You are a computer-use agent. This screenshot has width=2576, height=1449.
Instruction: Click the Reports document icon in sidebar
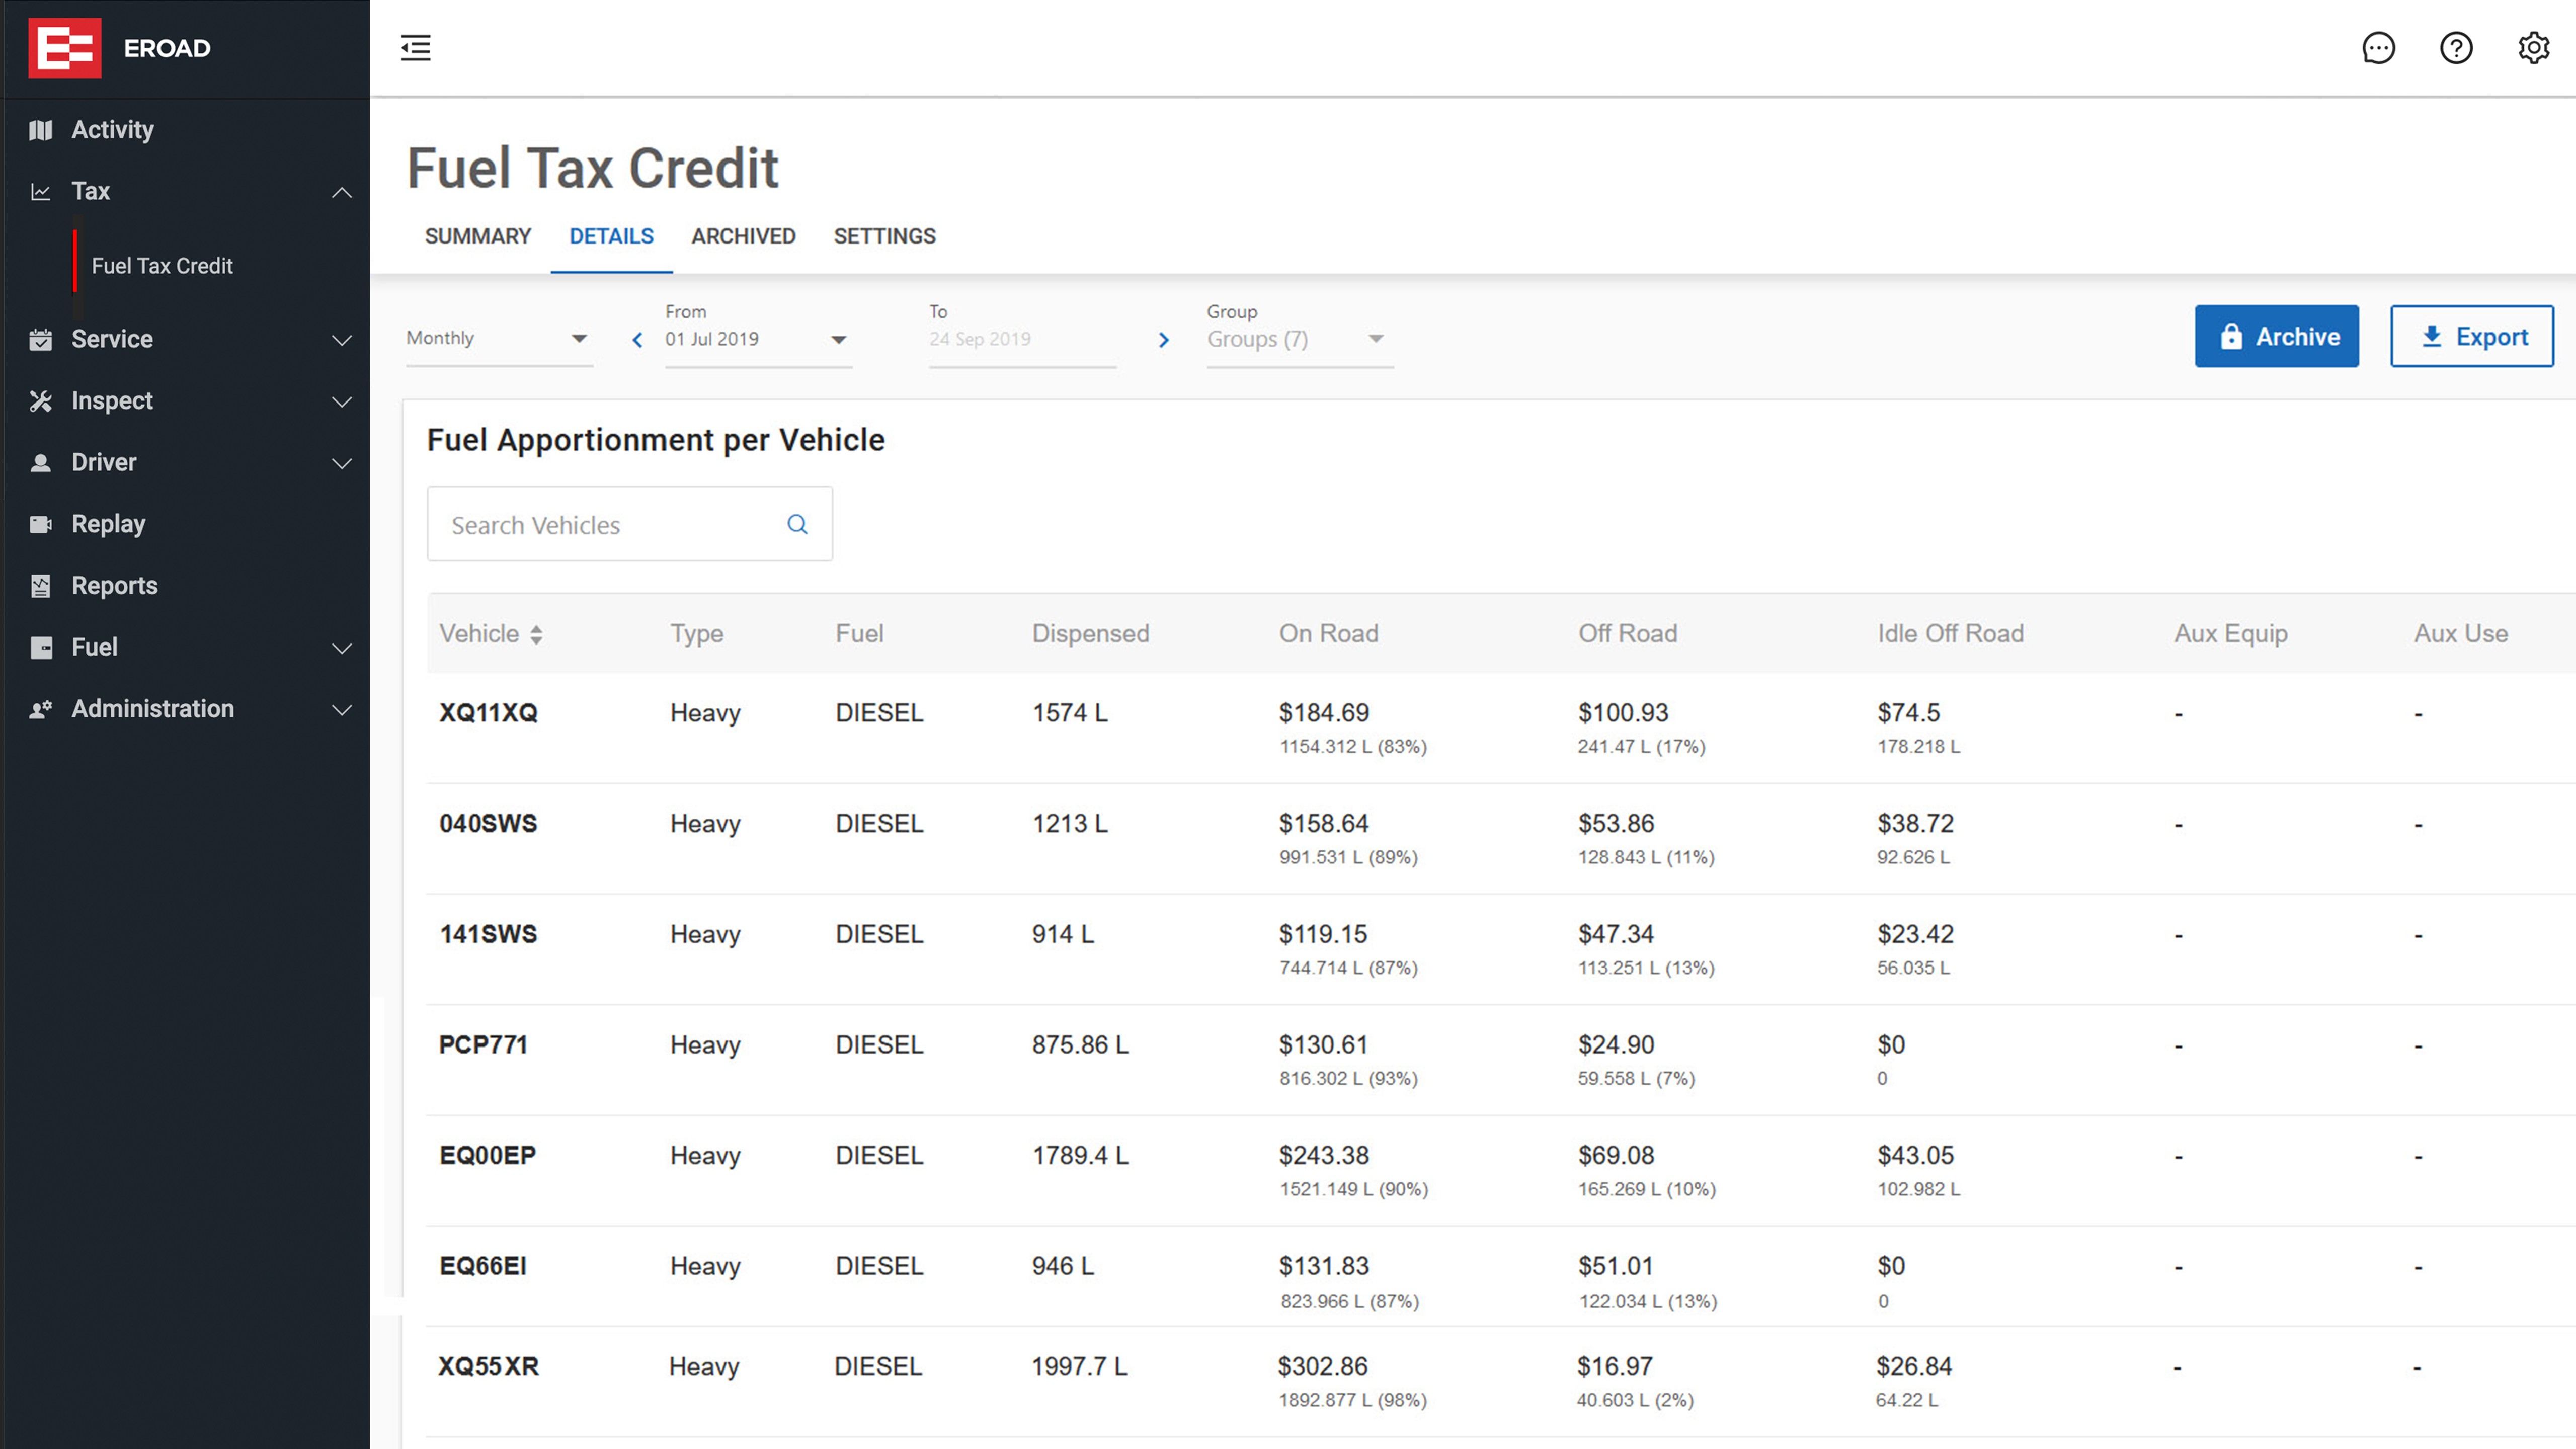40,586
